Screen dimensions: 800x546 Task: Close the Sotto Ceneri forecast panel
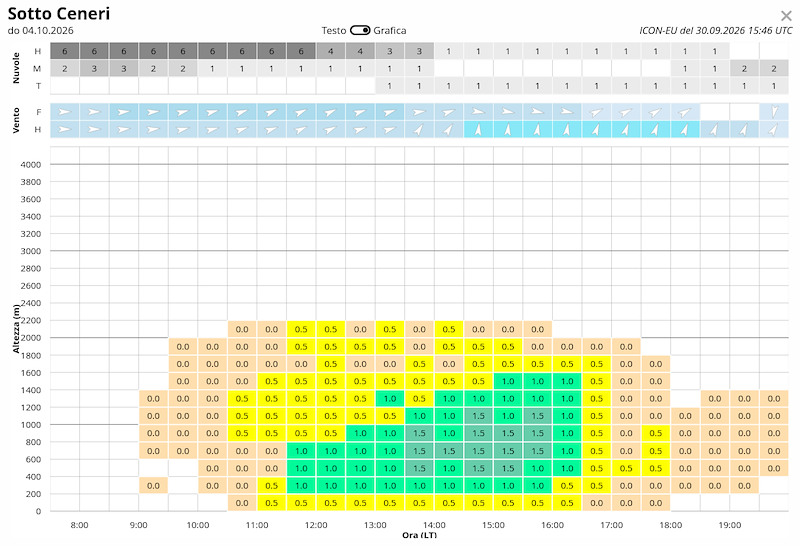click(786, 16)
